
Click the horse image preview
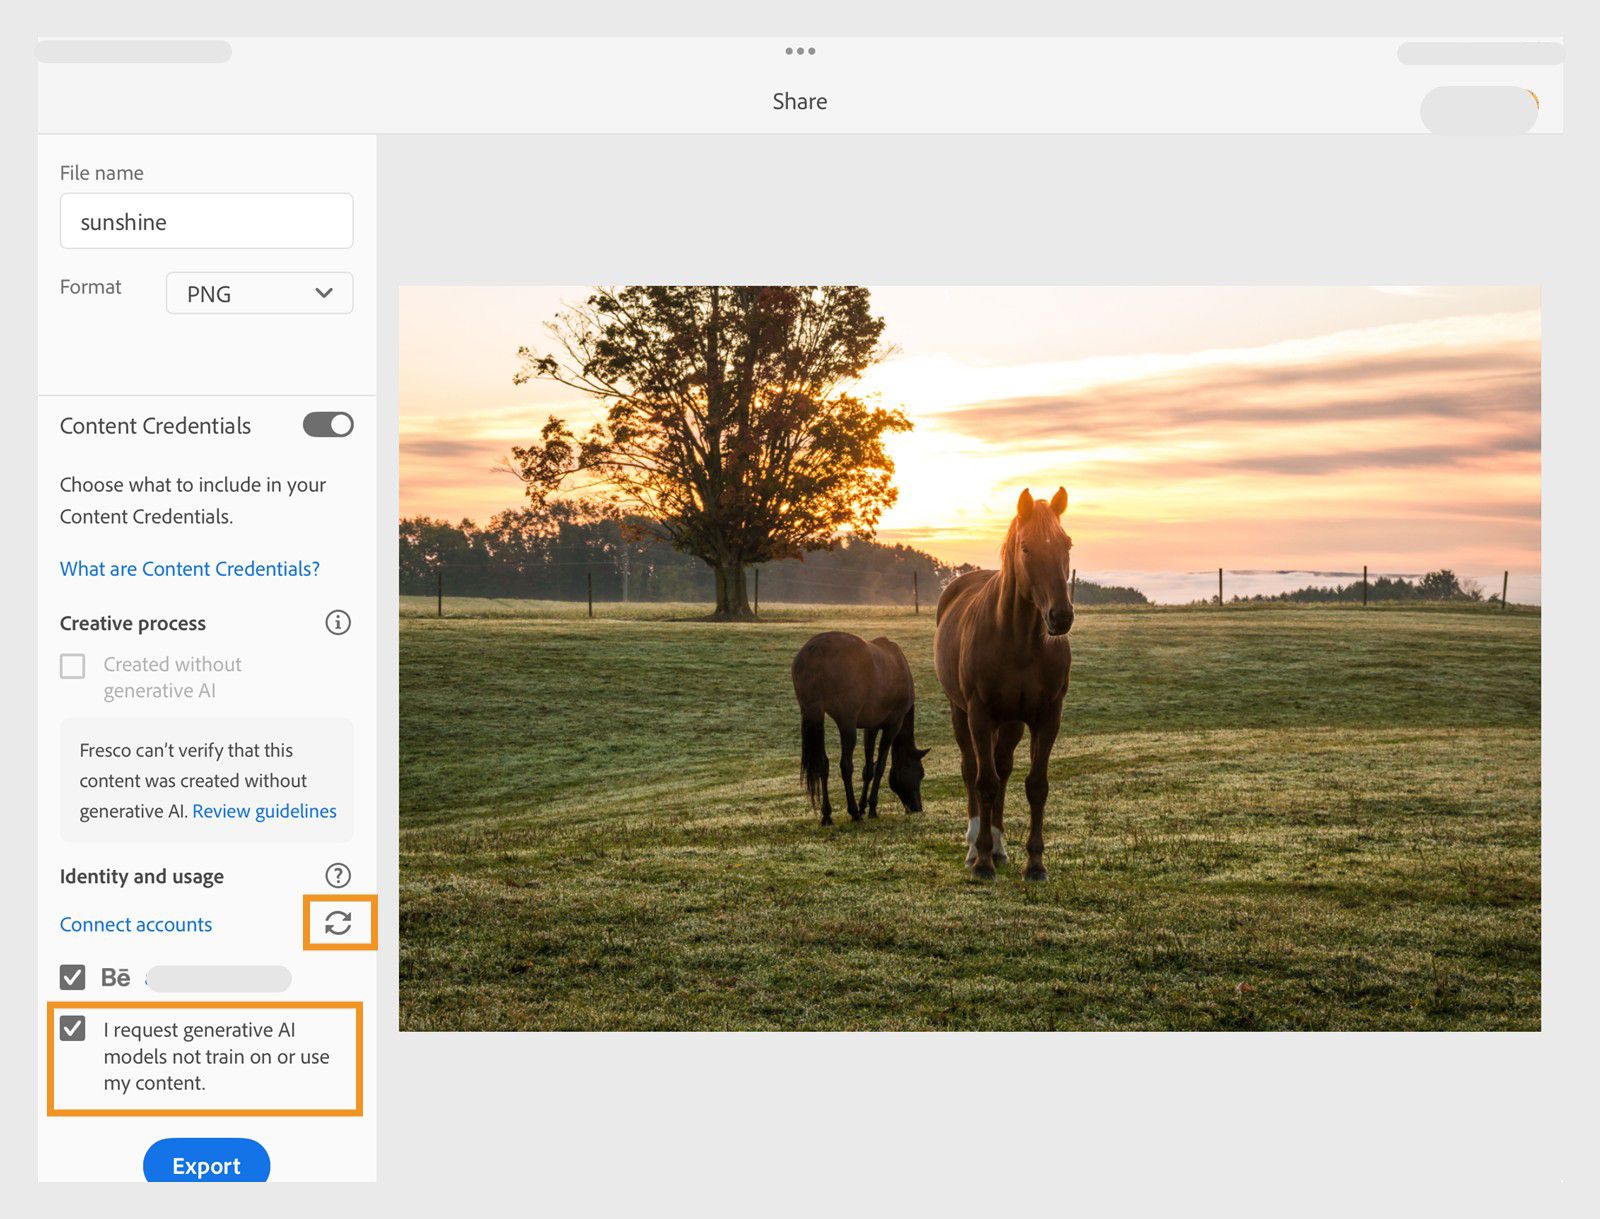tap(969, 658)
